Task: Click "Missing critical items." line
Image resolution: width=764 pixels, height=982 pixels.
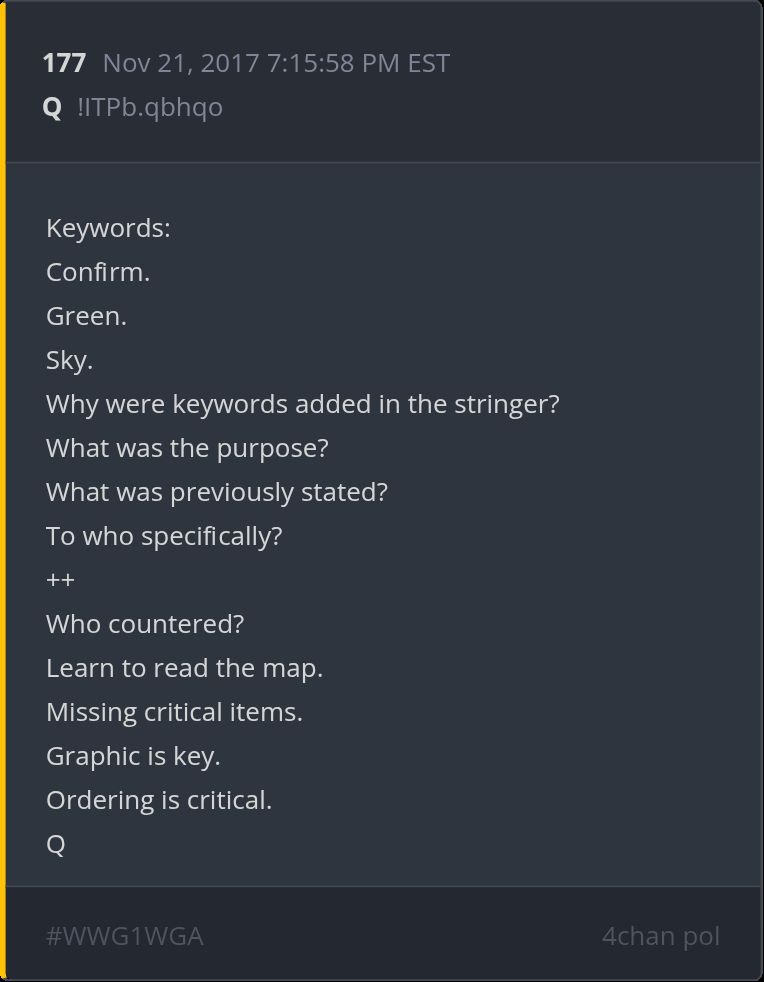Action: [x=174, y=712]
